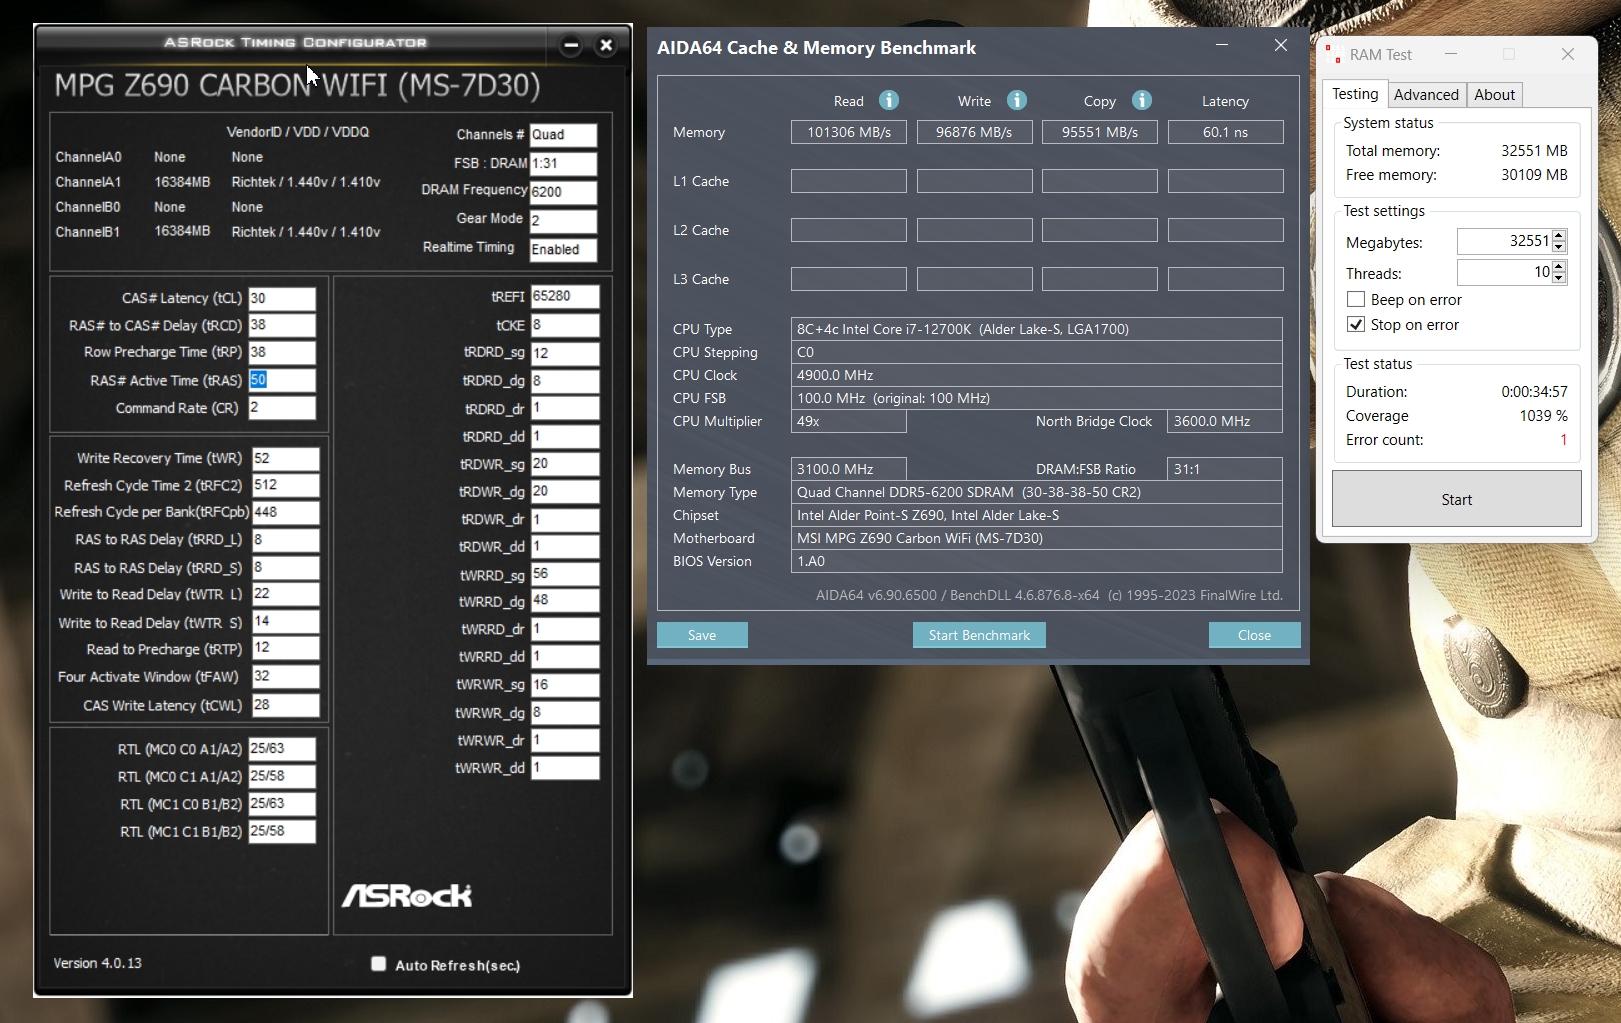Viewport: 1621px width, 1023px height.
Task: Click the Coverage value 1039 %
Action: (x=1543, y=416)
